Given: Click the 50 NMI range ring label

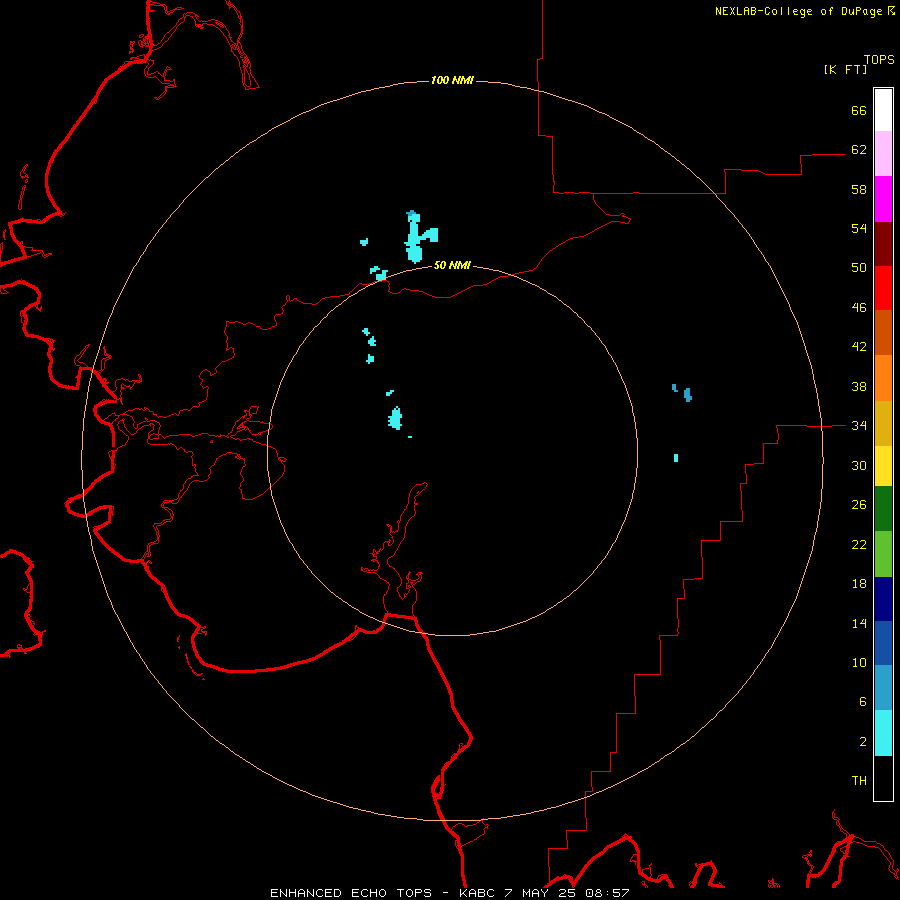Looking at the screenshot, I should point(452,265).
